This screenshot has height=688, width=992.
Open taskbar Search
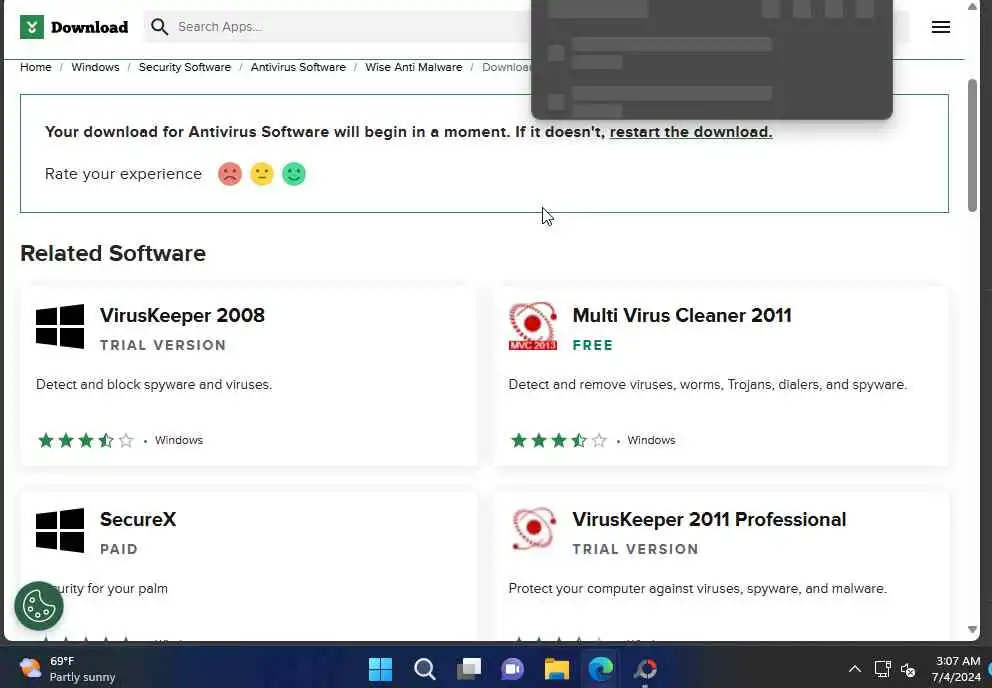[x=425, y=668]
